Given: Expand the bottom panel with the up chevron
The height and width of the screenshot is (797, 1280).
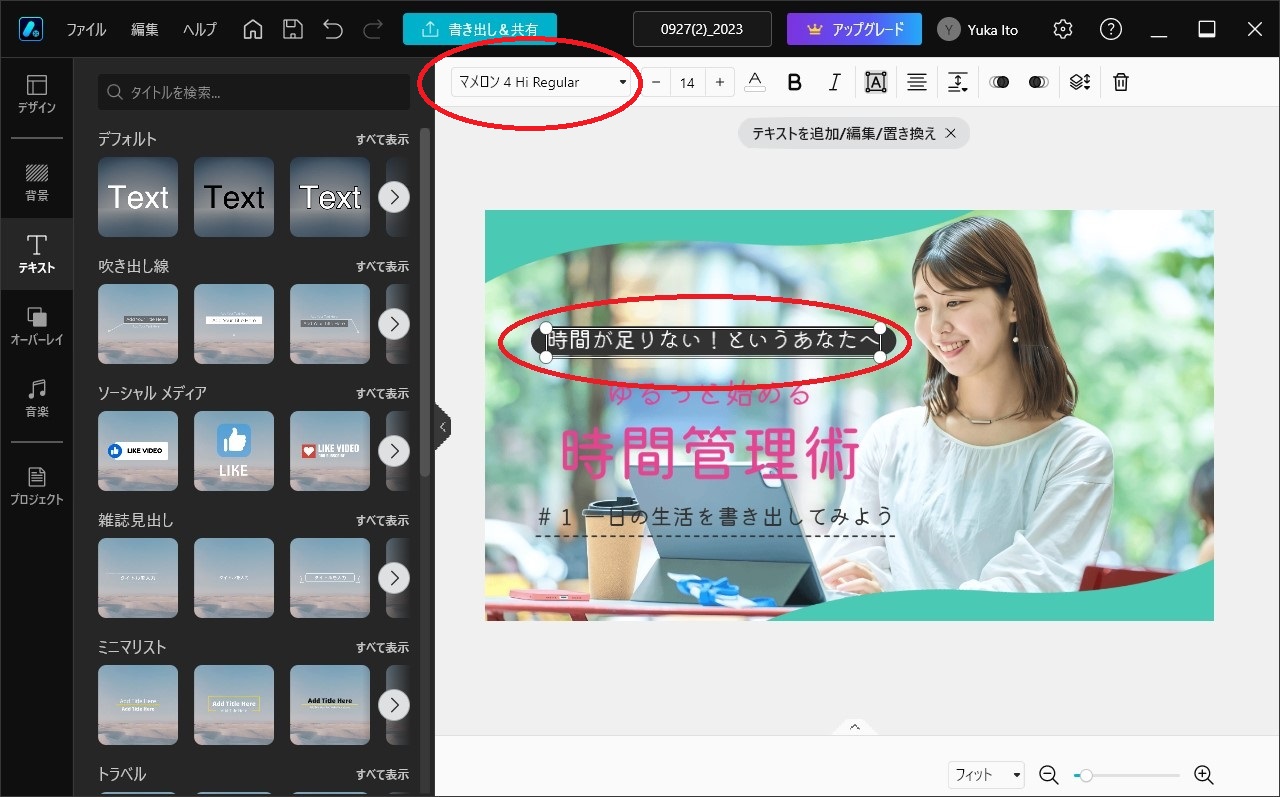Looking at the screenshot, I should (855, 727).
